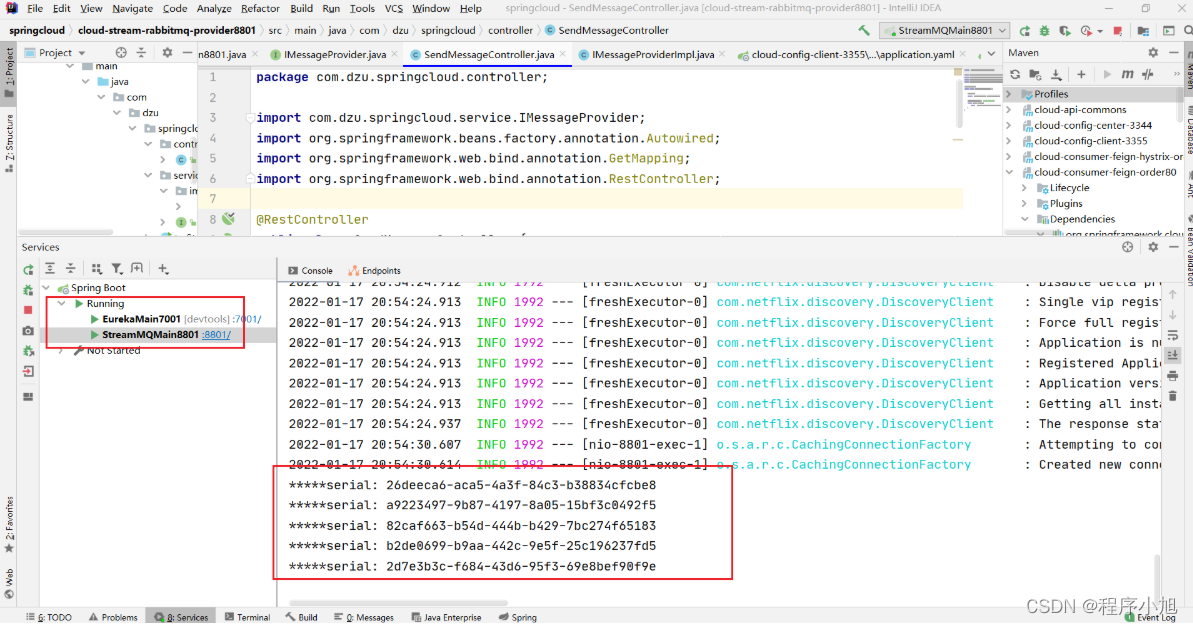Screen dimensions: 1193x625
Task: Open the Refactor menu
Action: pyautogui.click(x=260, y=8)
